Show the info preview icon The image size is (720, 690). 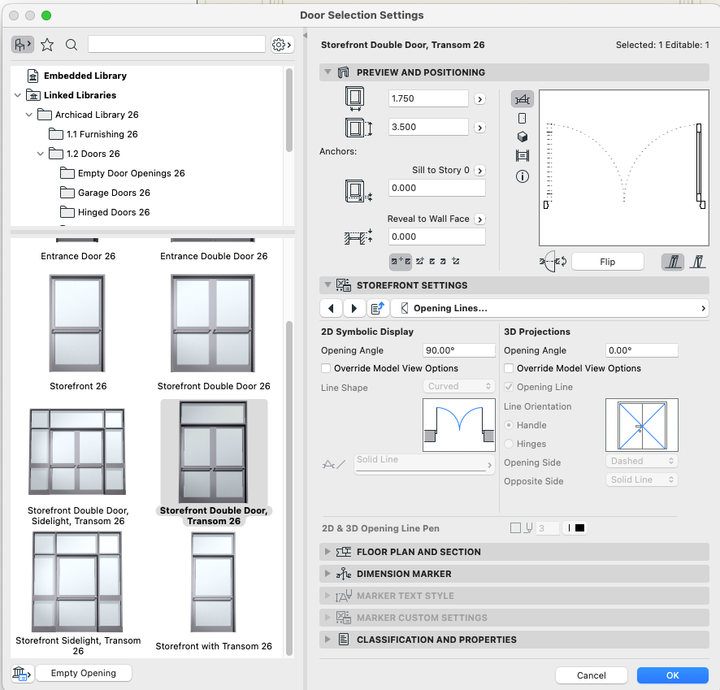[522, 176]
